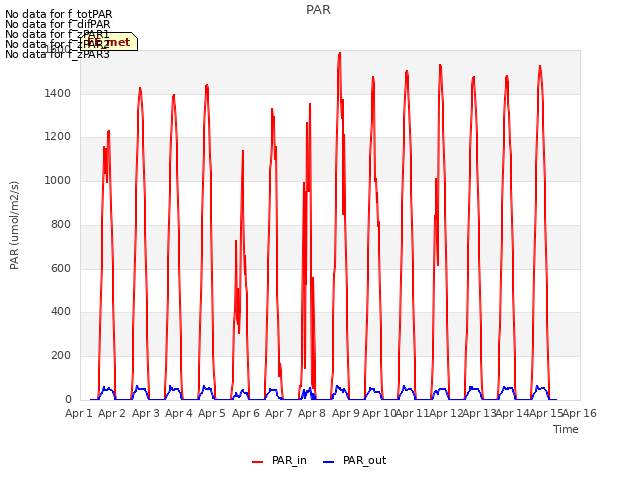Screen dimensions: 640x480
Task: Click the yellow met annotation label
Action: click(x=109, y=42)
